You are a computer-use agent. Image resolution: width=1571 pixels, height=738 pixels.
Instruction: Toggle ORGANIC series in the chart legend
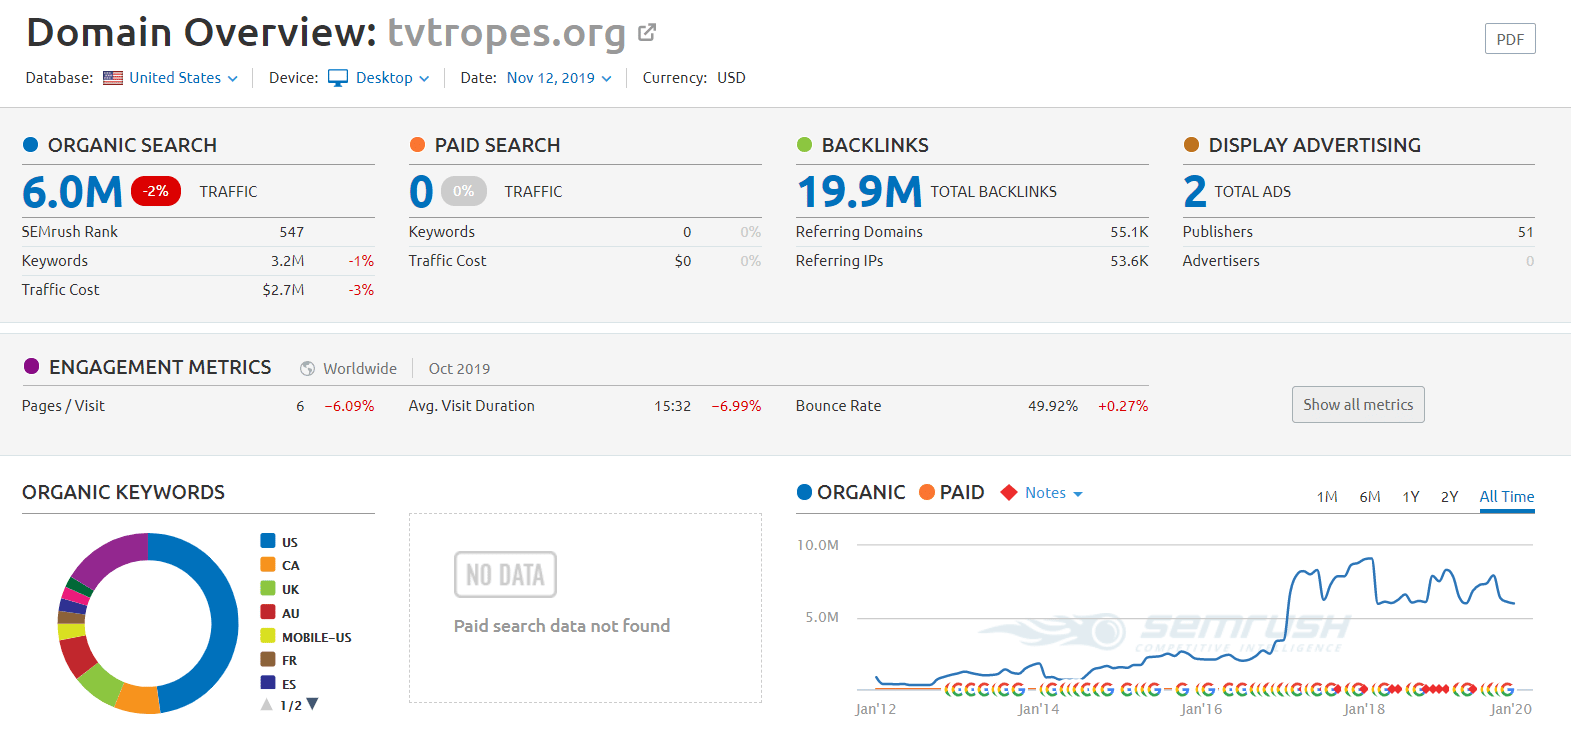(x=851, y=492)
